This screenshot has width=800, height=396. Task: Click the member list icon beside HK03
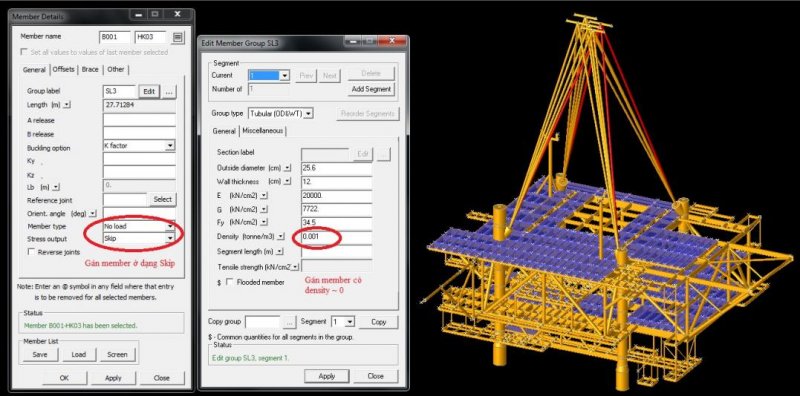pos(178,37)
